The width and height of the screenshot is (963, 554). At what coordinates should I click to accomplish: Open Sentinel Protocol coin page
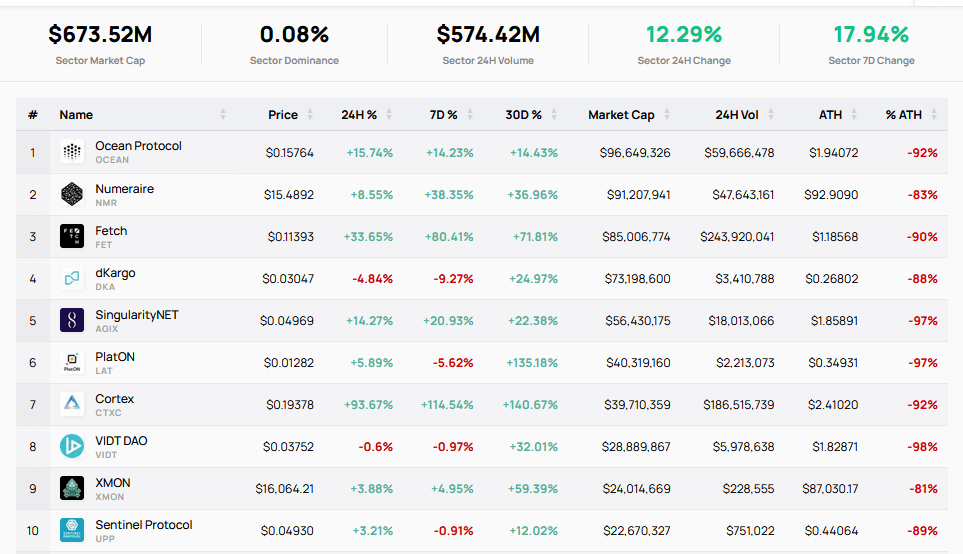144,525
